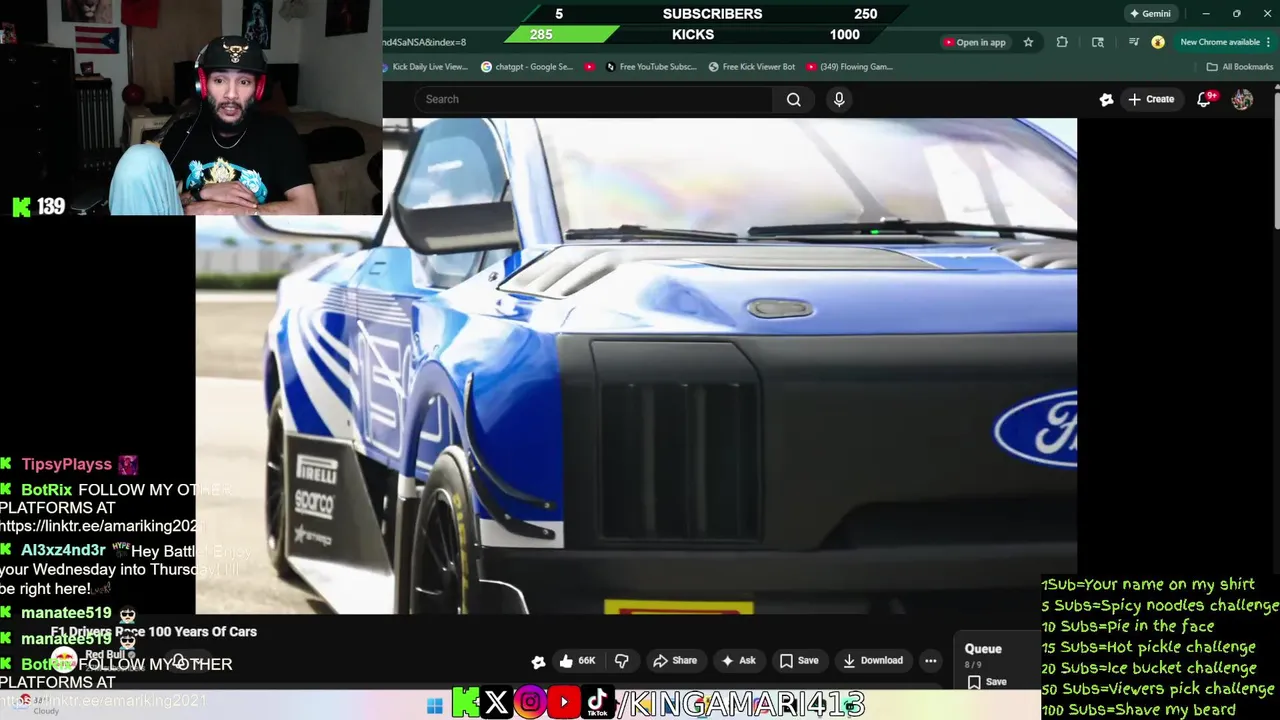Open the Free Kick Viewer Bot bookmark
This screenshot has height=720, width=1280.
click(752, 67)
